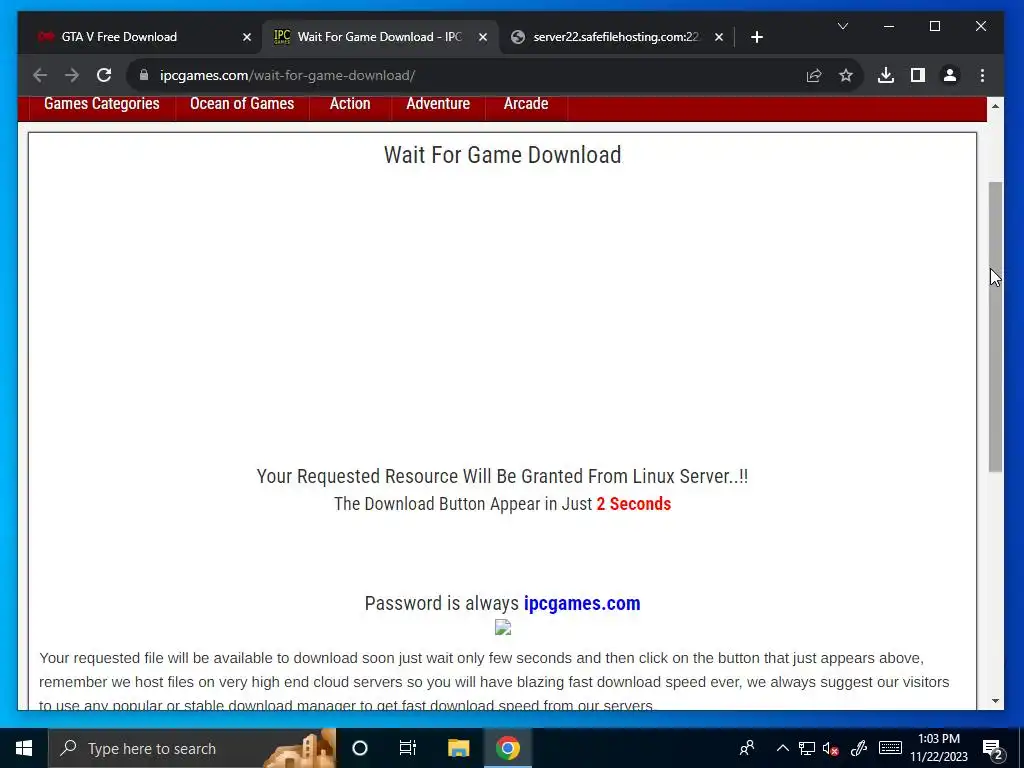Screen dimensions: 1024x768
Task: Expand the tab search dropdown
Action: 843,26
